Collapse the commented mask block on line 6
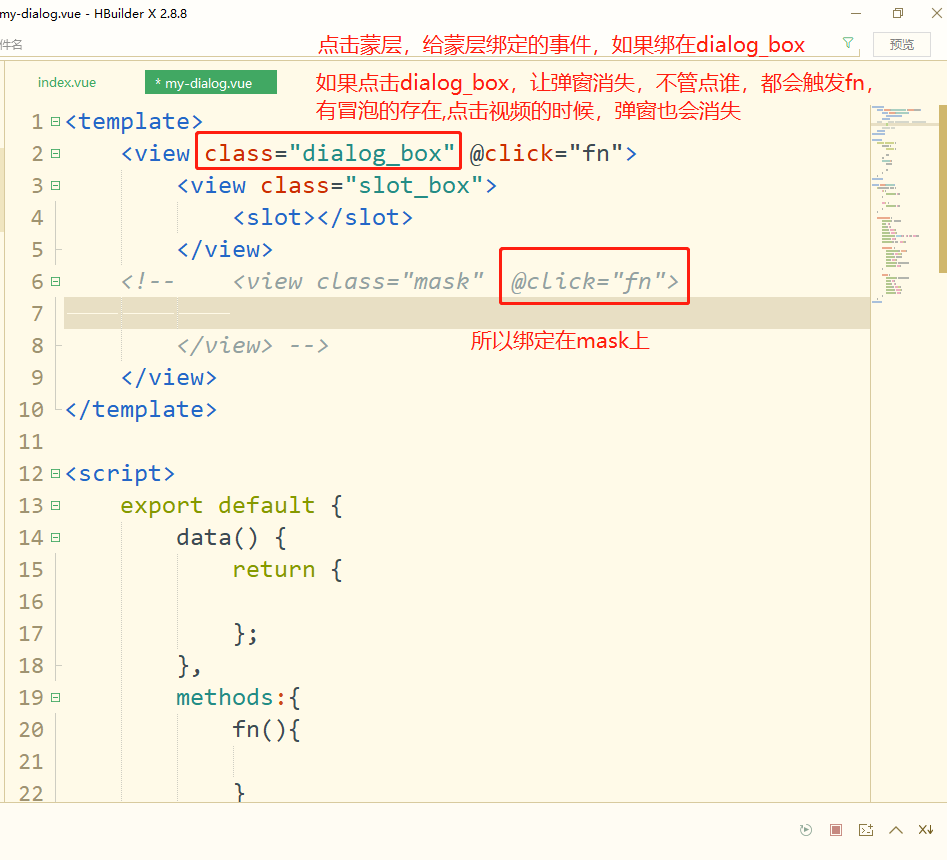Image resolution: width=947 pixels, height=860 pixels. click(x=56, y=281)
